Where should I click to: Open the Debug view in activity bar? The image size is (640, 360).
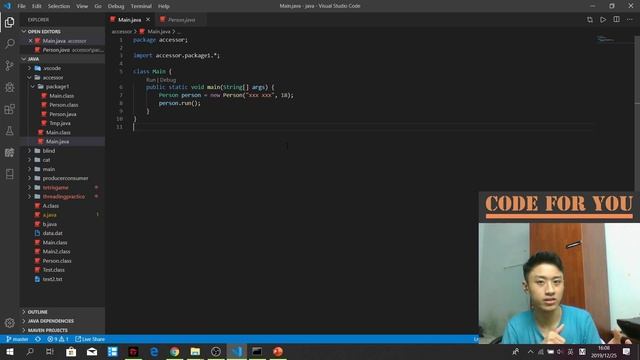coord(9,87)
